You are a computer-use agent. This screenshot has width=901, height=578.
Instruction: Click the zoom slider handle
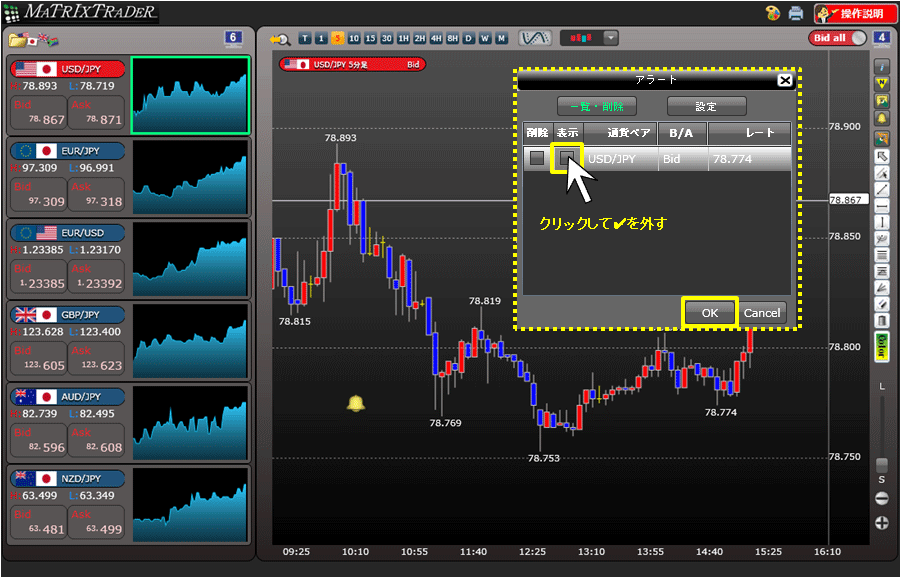[881, 464]
